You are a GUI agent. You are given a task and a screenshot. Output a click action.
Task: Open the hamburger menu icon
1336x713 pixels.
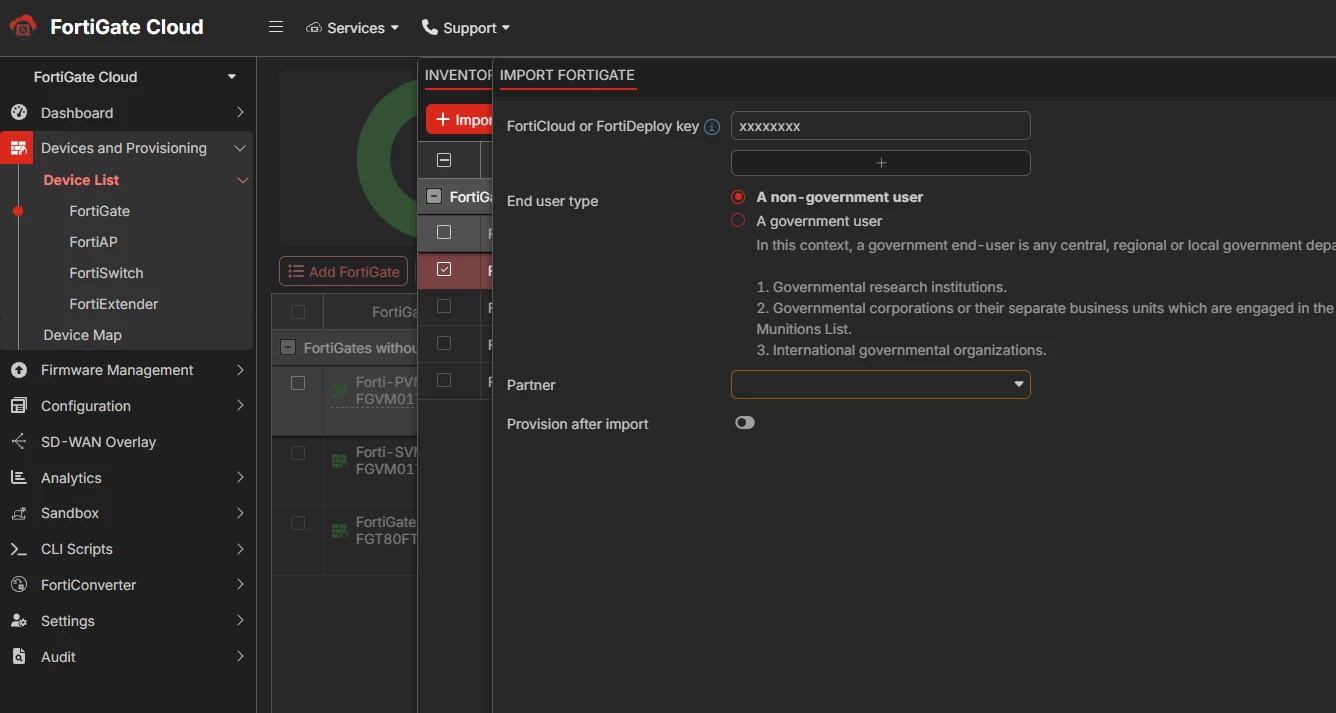(x=276, y=27)
